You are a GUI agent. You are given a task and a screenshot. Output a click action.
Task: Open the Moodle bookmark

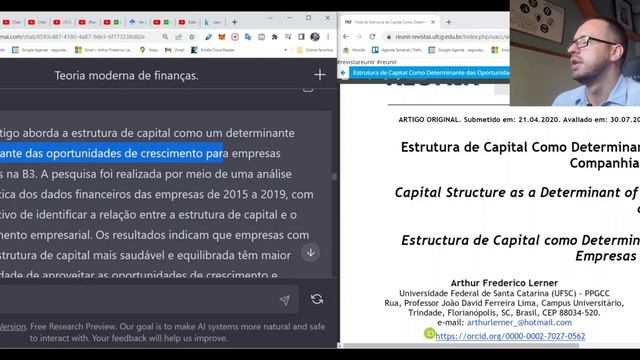click(x=354, y=50)
